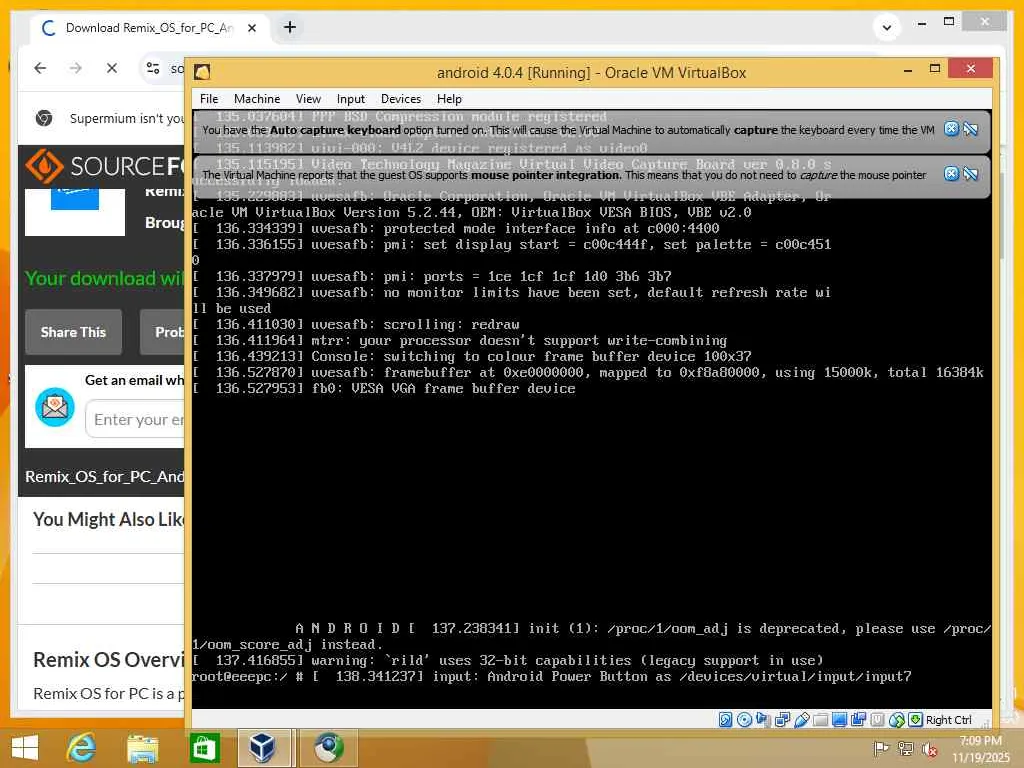
Task: Click the 'Your download will' green text
Action: pyautogui.click(x=104, y=278)
